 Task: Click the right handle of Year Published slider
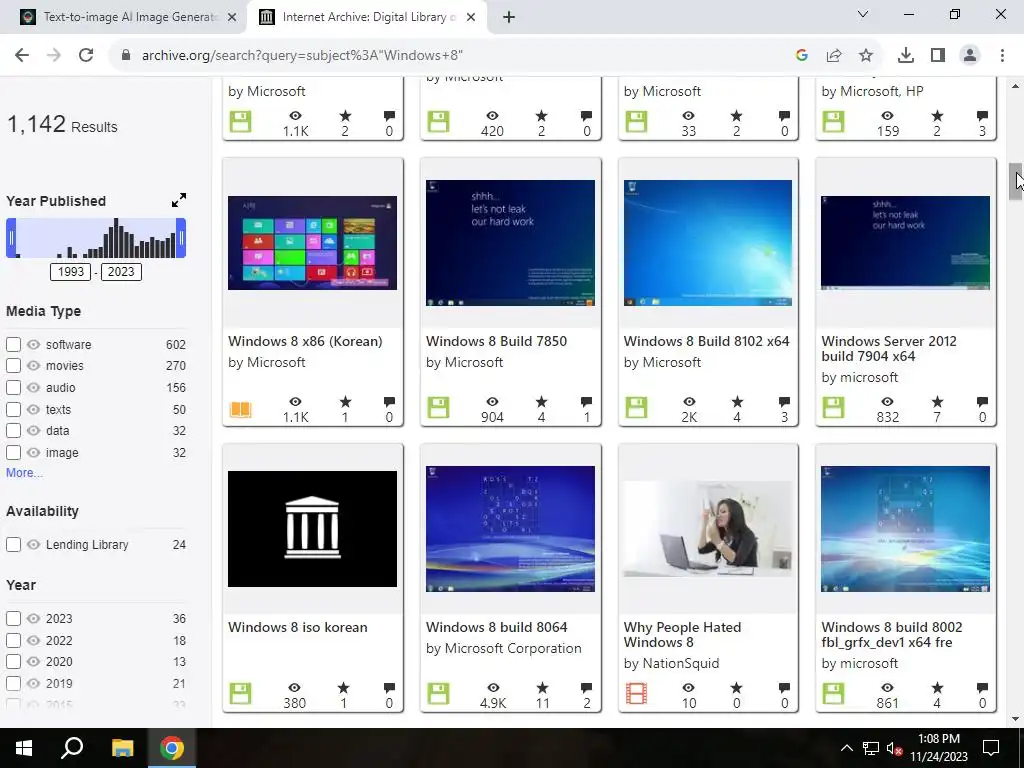click(x=181, y=238)
